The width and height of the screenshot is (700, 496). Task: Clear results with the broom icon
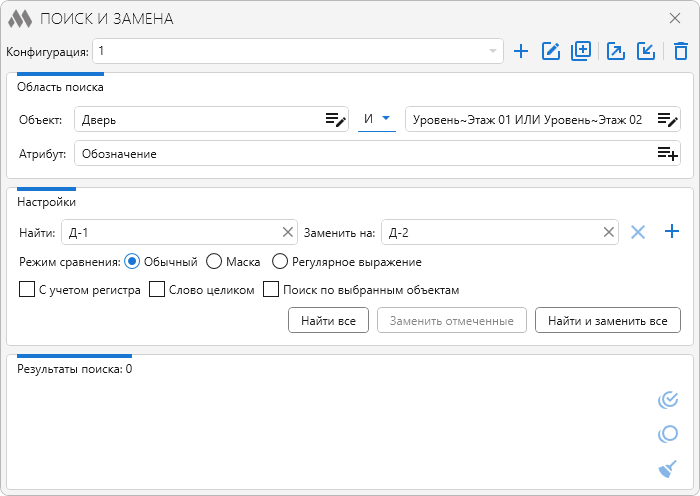(x=667, y=468)
